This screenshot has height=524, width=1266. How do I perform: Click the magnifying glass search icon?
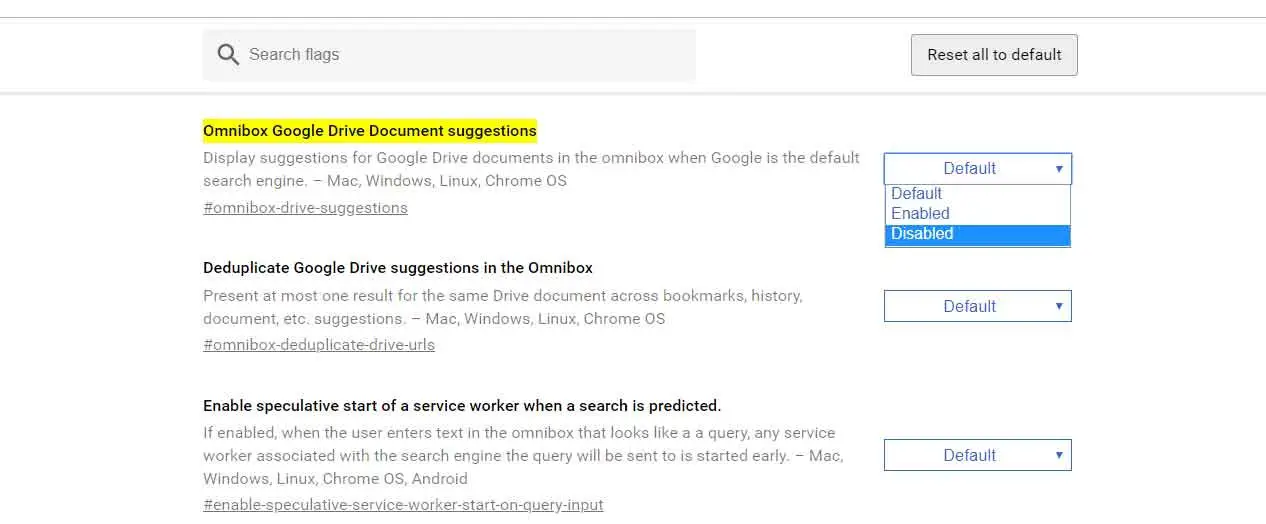click(228, 55)
